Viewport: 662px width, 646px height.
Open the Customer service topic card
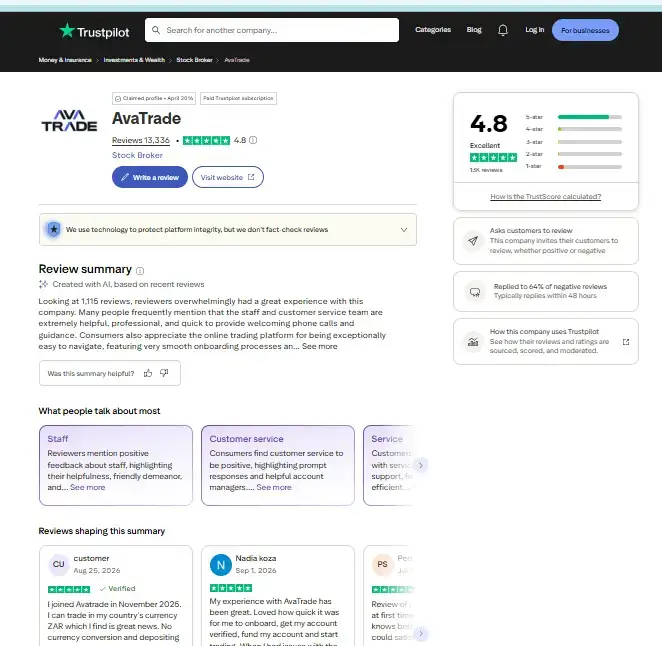pyautogui.click(x=278, y=465)
